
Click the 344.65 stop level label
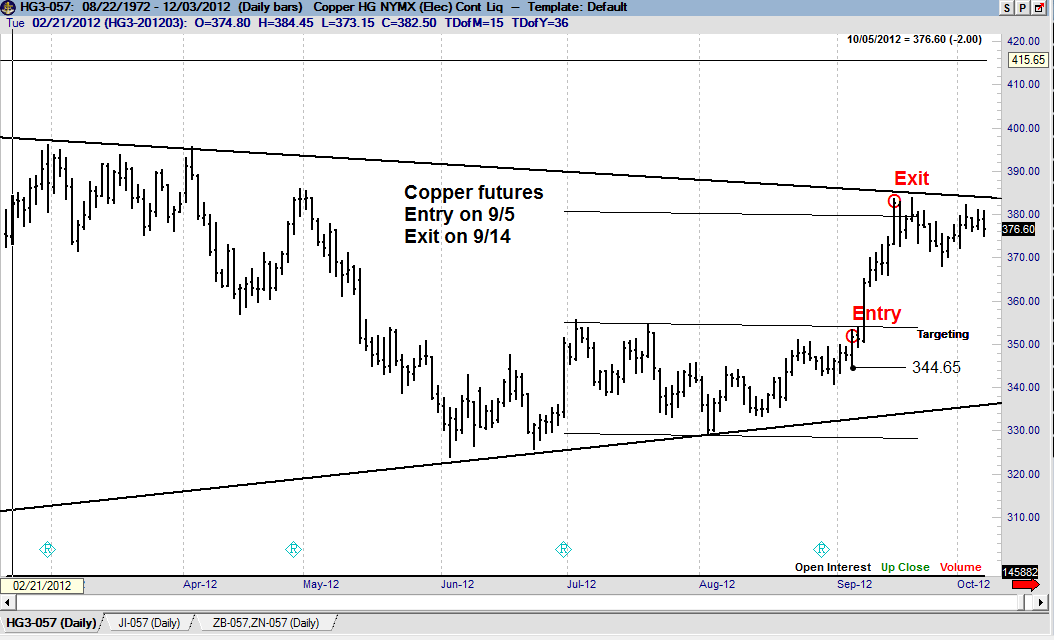(936, 367)
